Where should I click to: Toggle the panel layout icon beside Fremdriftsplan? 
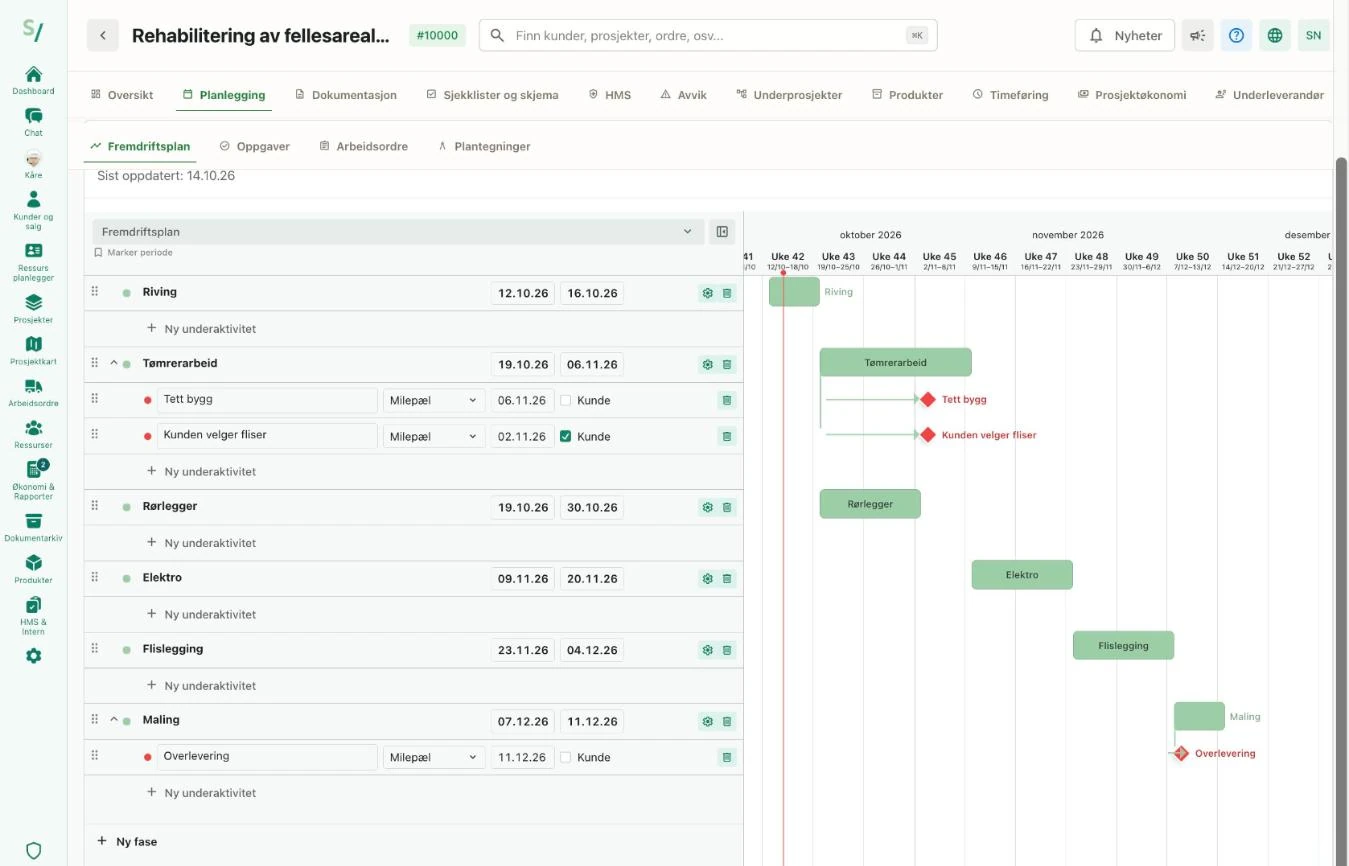[x=722, y=232]
